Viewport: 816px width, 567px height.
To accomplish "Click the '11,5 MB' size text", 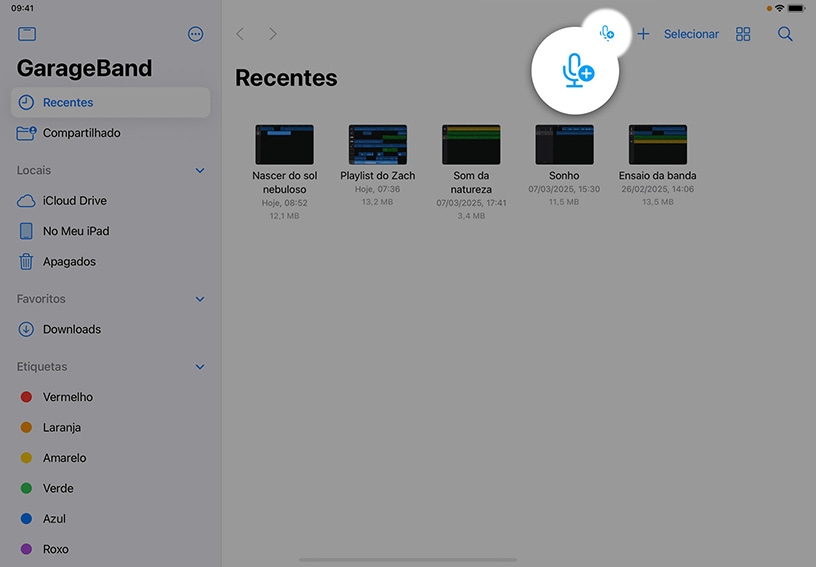I will pyautogui.click(x=564, y=202).
